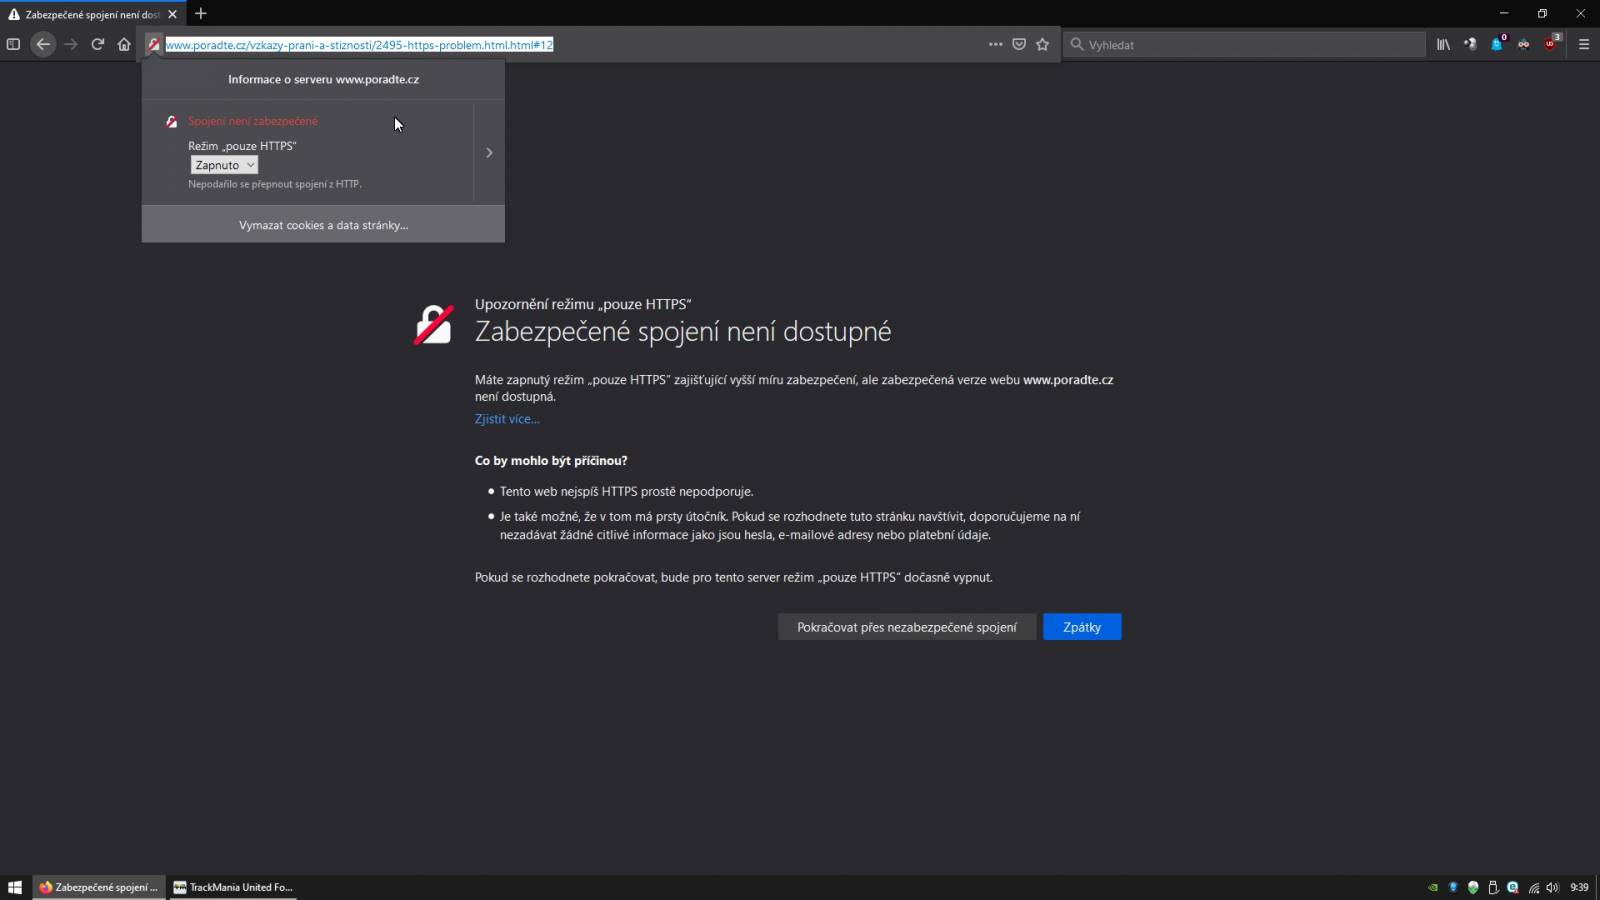
Task: Open the Library toolbar icon
Action: coord(1443,44)
